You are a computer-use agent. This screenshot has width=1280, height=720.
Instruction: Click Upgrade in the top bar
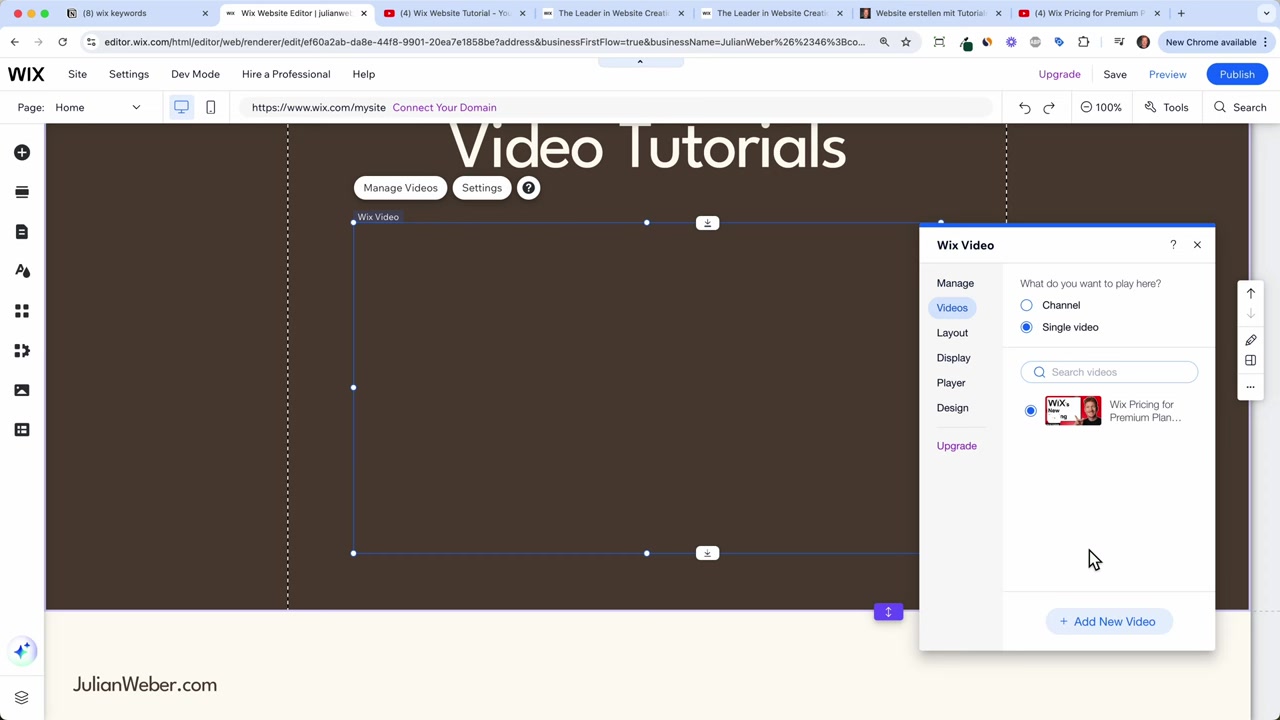click(x=1059, y=74)
